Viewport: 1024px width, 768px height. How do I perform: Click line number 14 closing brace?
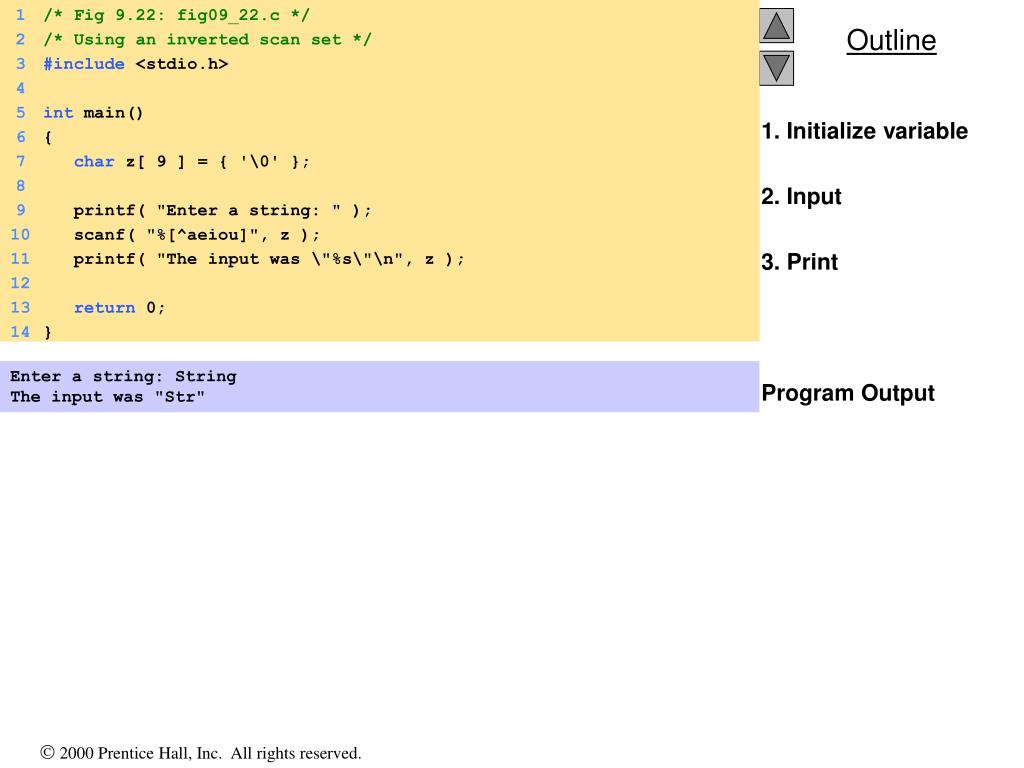click(48, 332)
